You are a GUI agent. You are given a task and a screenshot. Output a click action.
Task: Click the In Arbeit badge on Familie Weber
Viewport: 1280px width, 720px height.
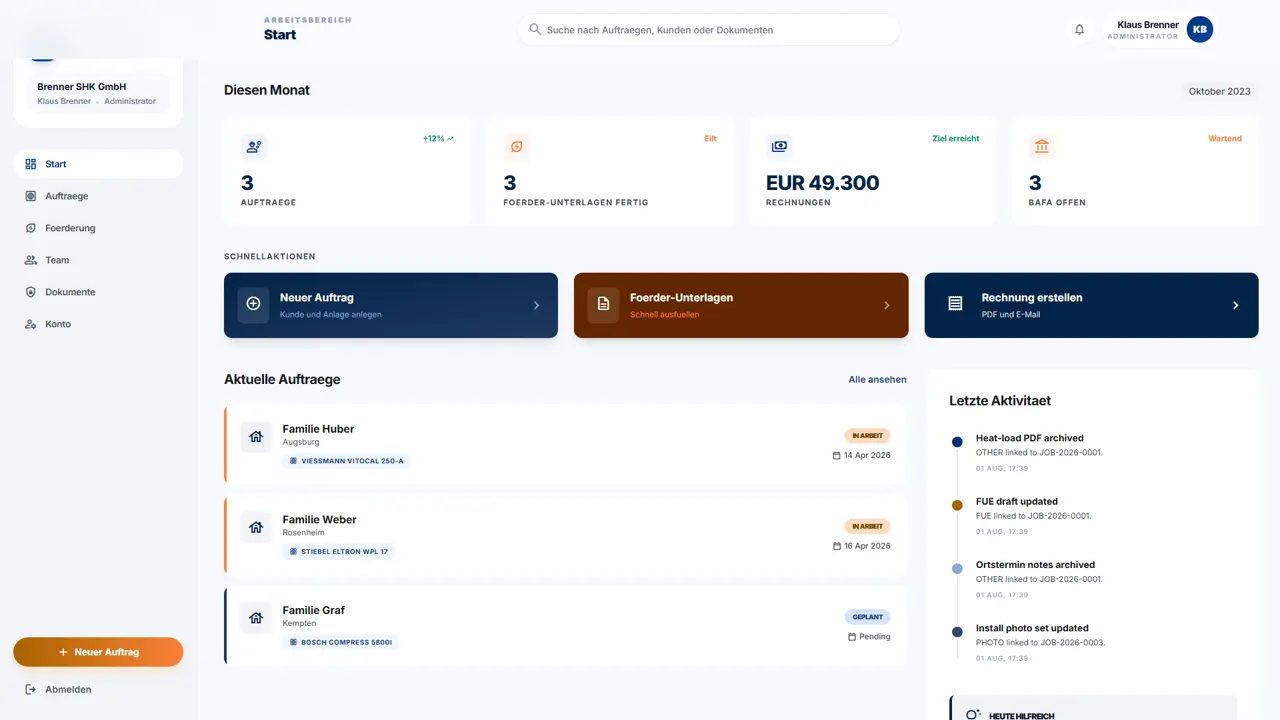coord(867,526)
